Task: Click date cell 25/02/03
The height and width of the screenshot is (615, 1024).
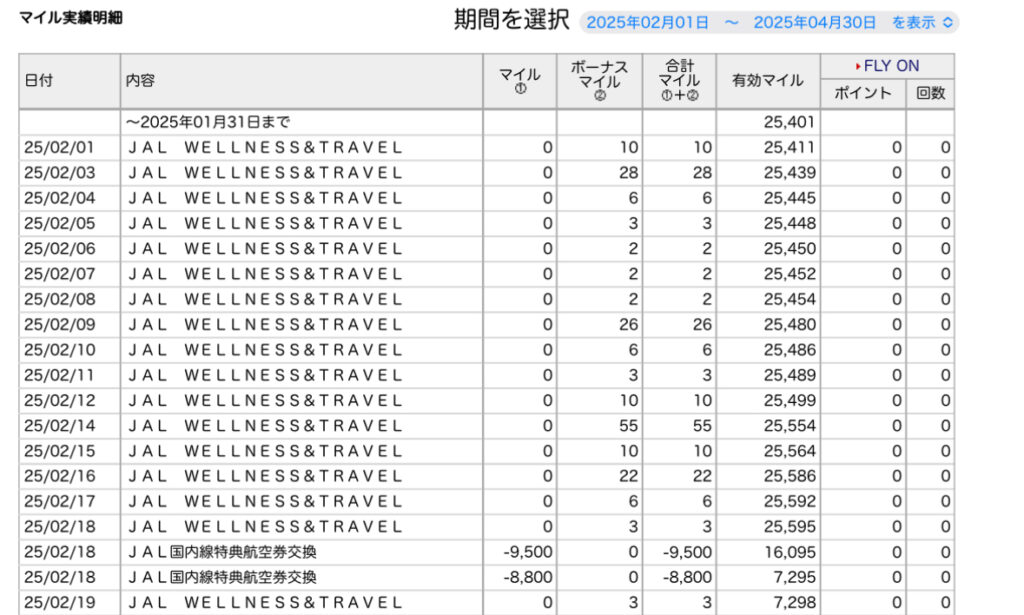Action: [x=59, y=173]
